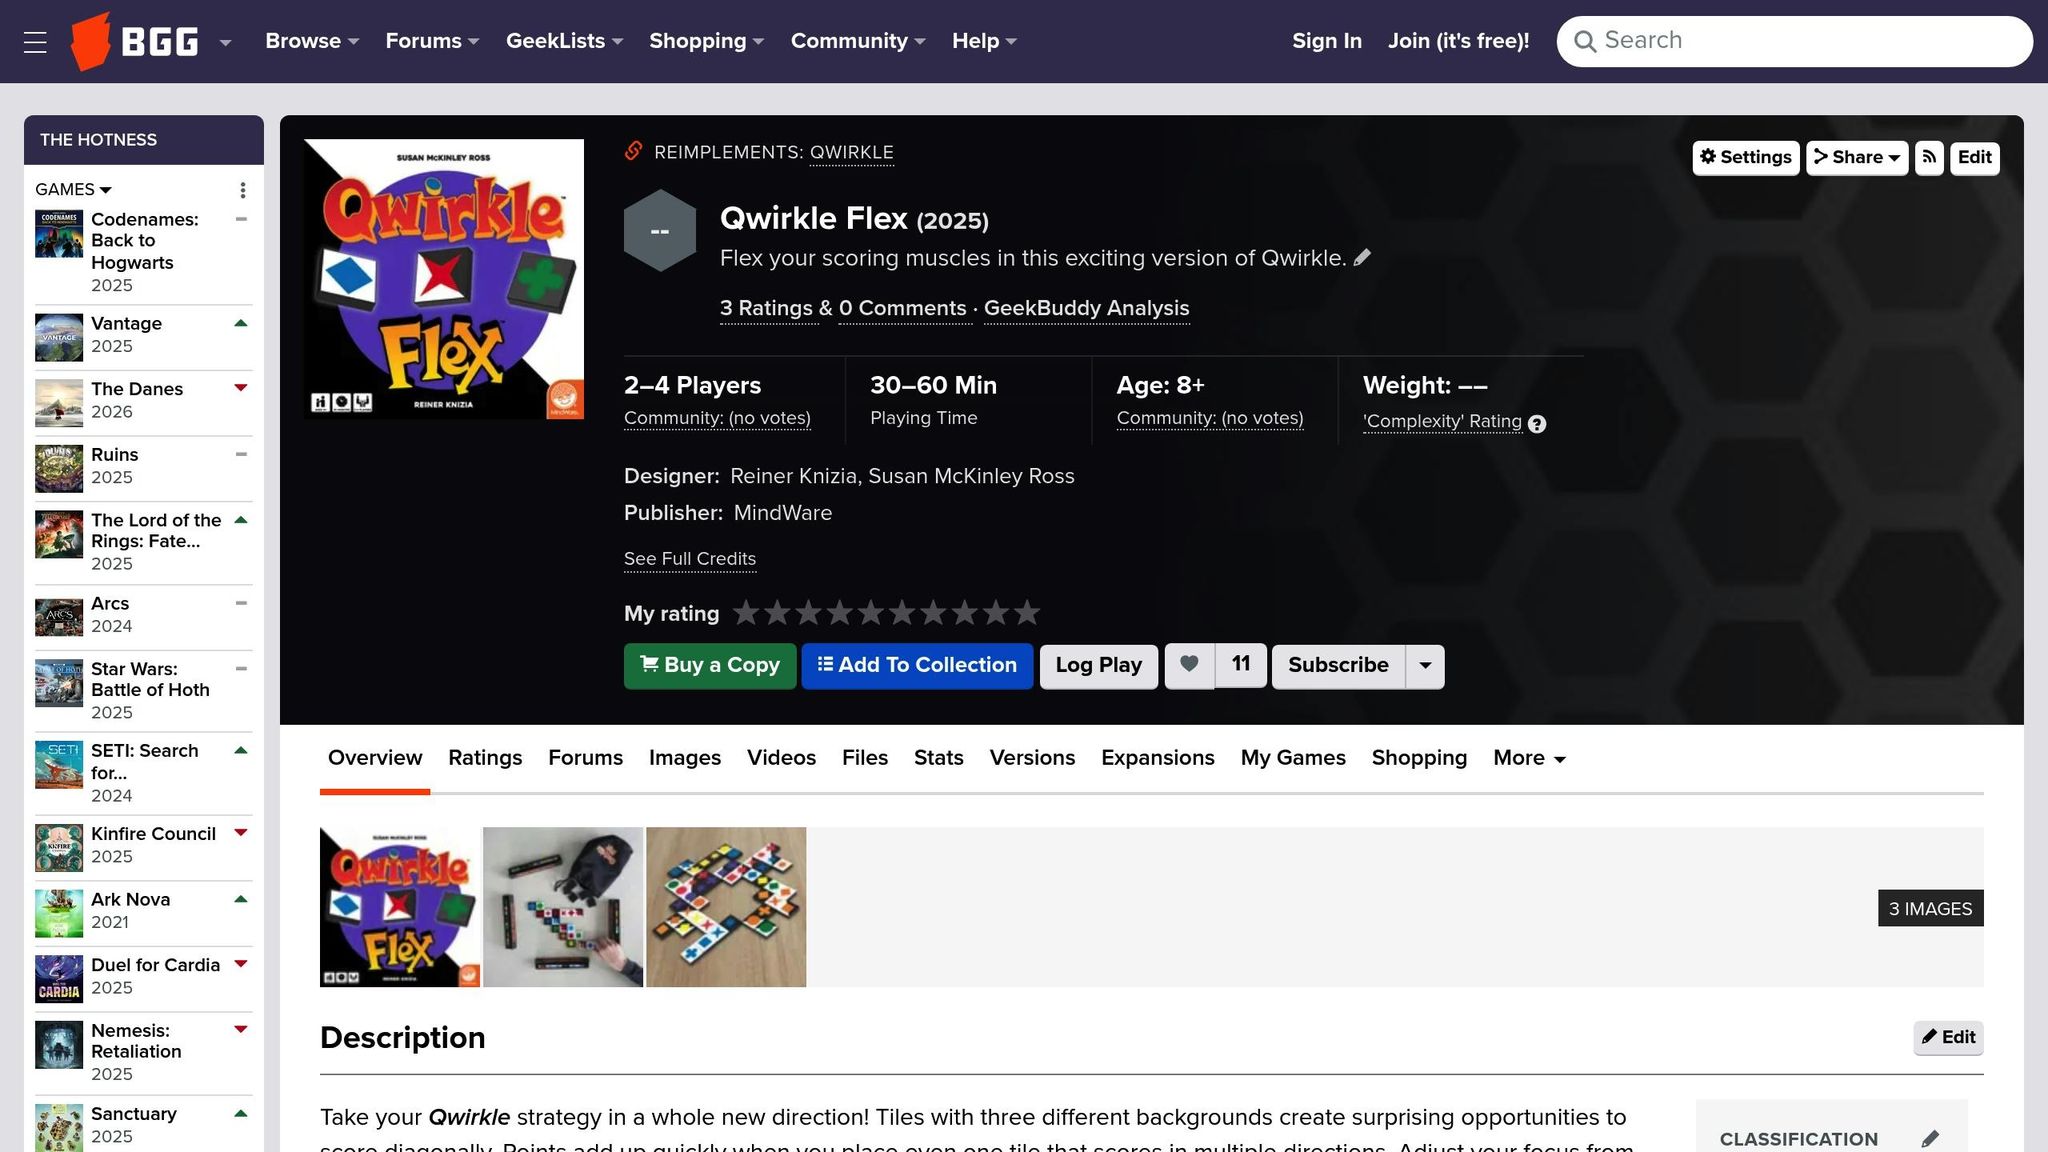This screenshot has width=2048, height=1152.
Task: Expand the Share dropdown
Action: tap(1857, 158)
